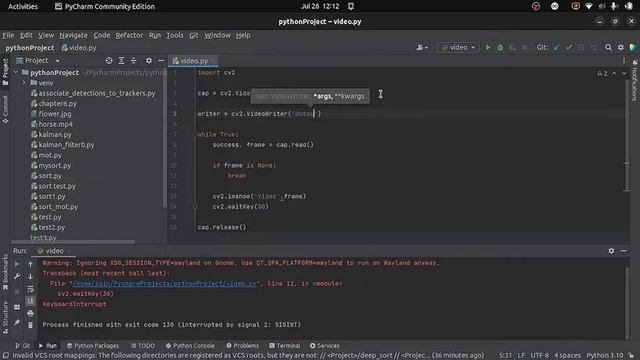Commit changes via Git green check
640x360 pixels.
point(569,47)
